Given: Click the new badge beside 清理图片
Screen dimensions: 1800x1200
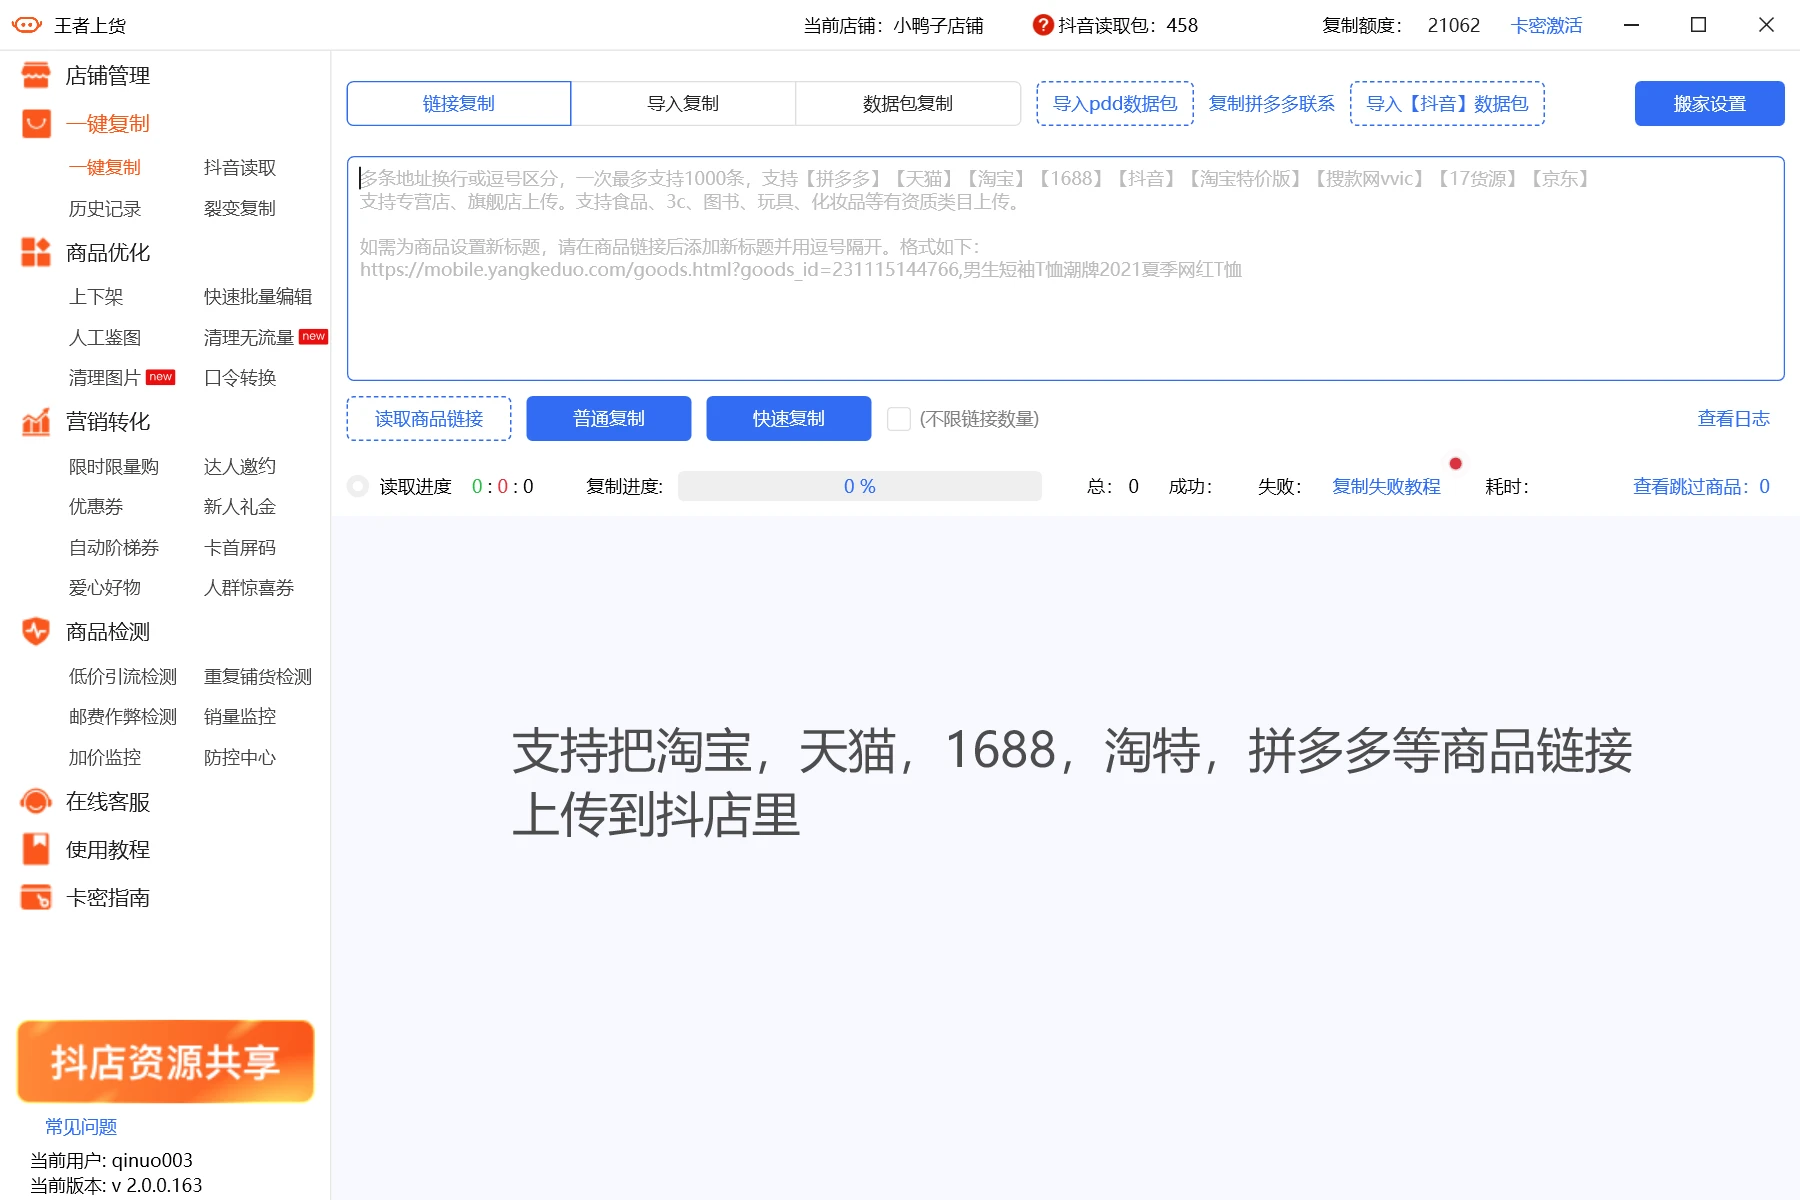Looking at the screenshot, I should [160, 377].
